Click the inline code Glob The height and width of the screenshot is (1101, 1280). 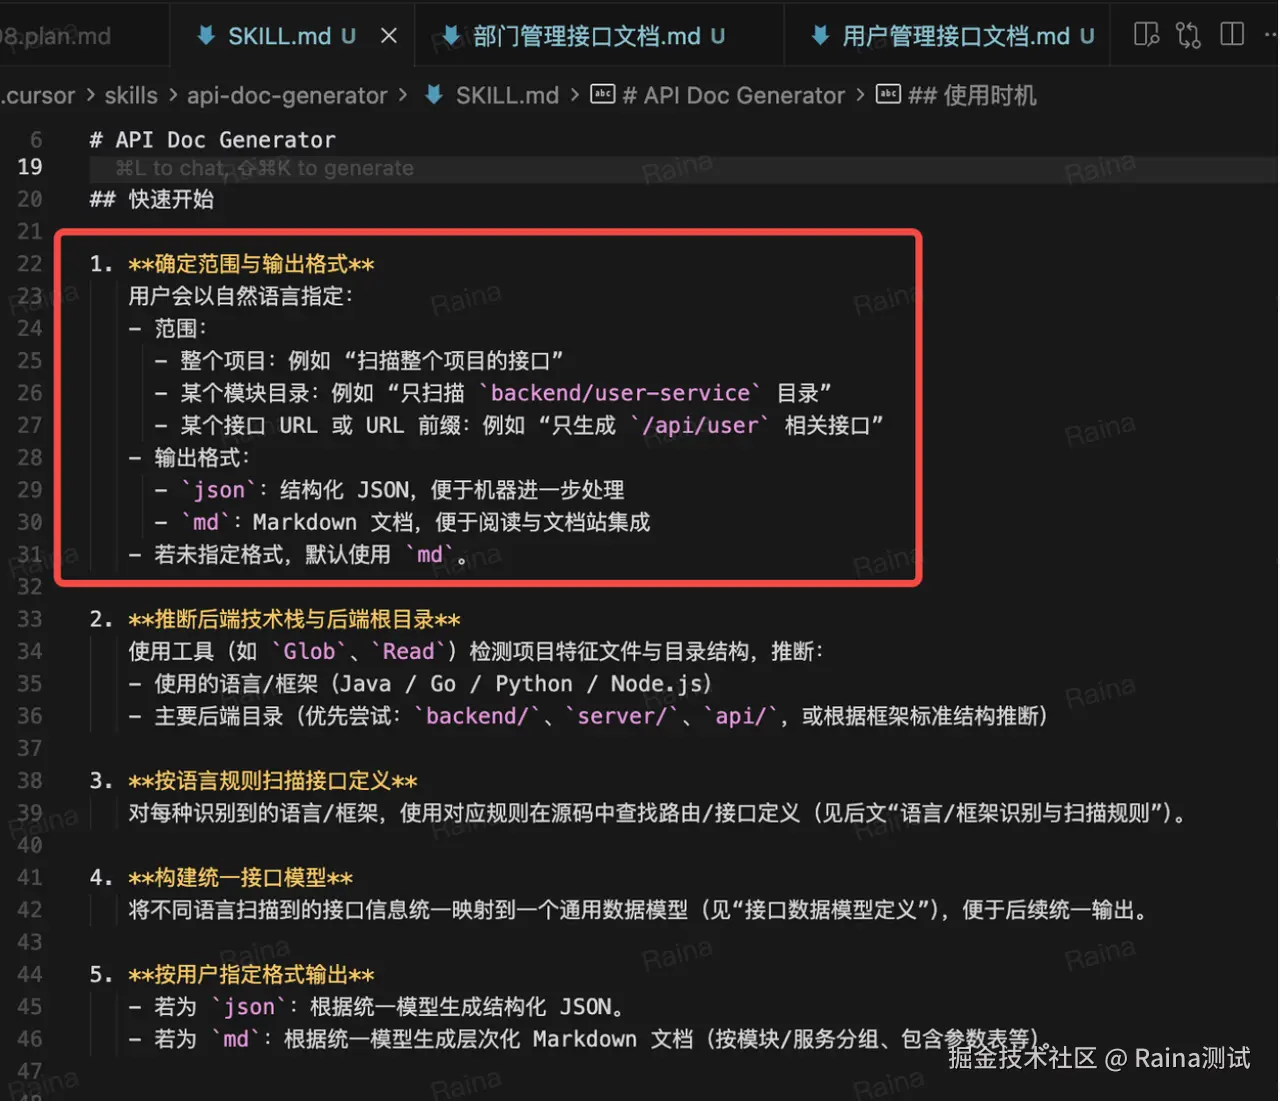click(309, 651)
